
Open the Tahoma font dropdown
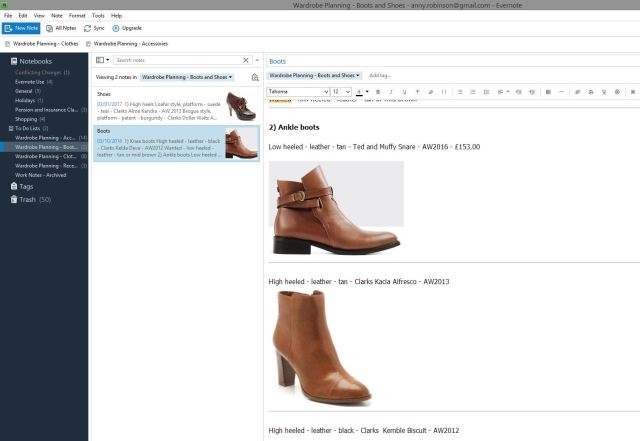point(298,92)
